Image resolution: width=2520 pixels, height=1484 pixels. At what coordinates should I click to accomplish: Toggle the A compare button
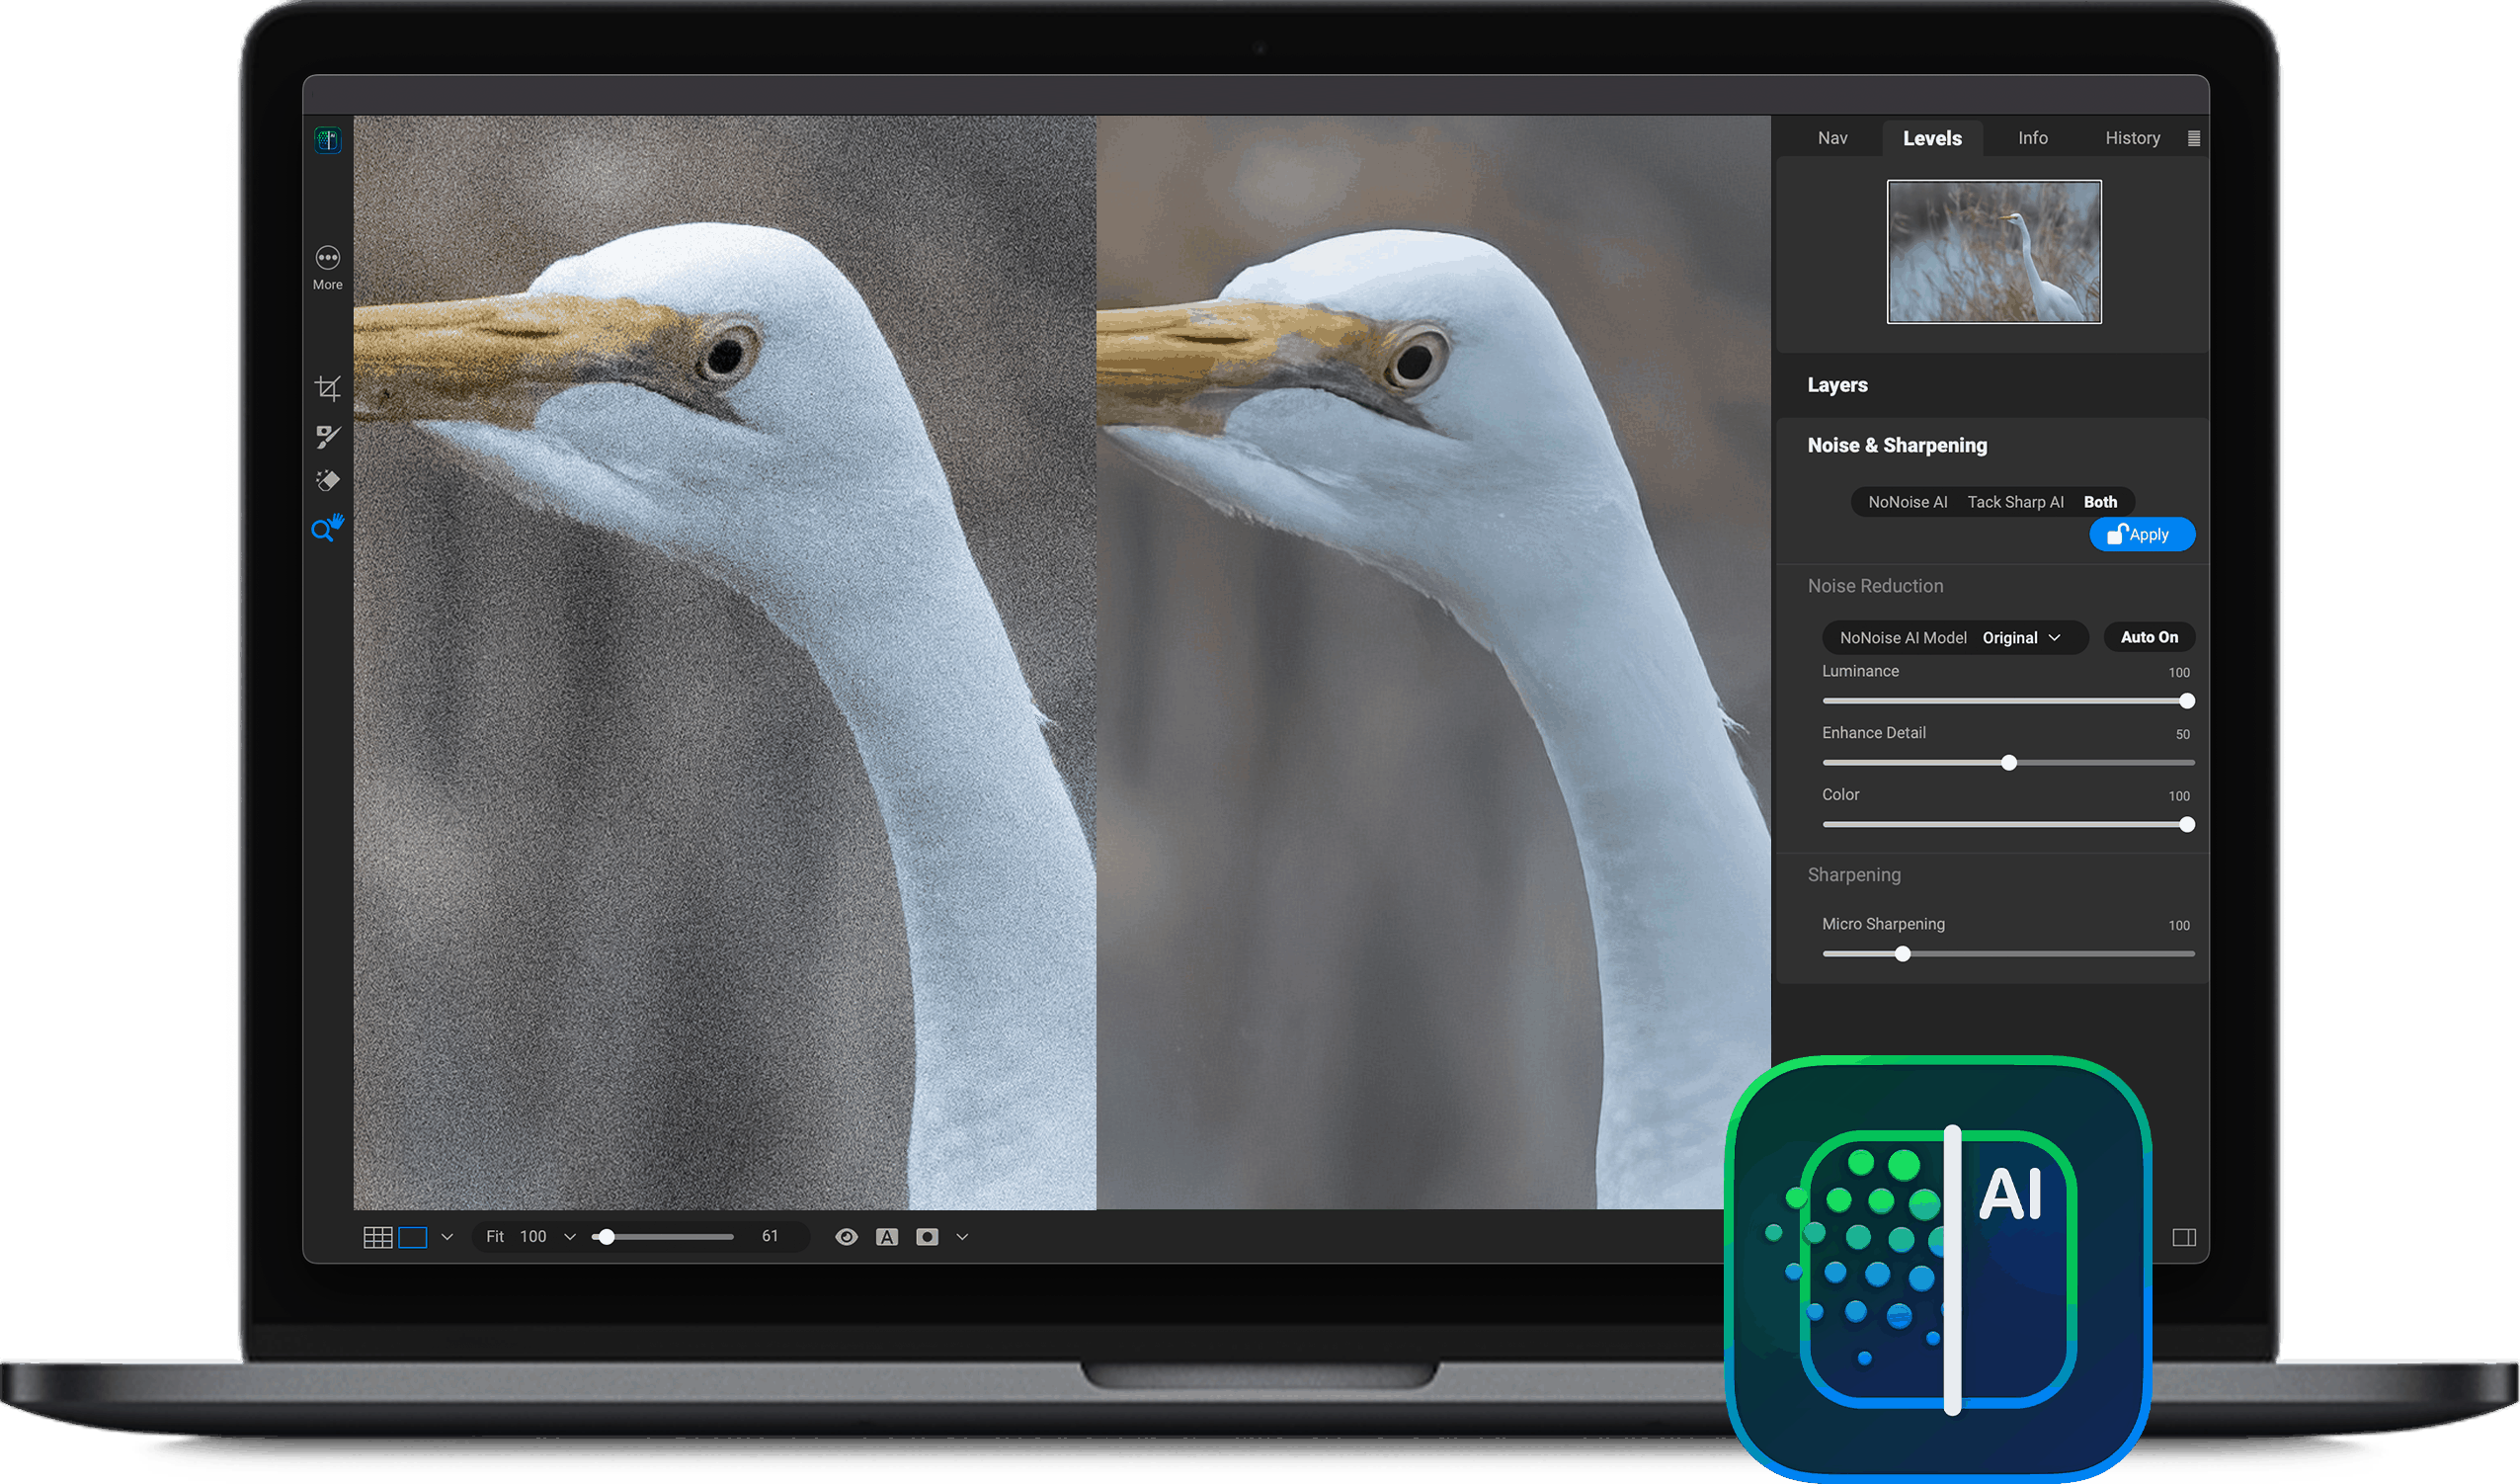(886, 1237)
